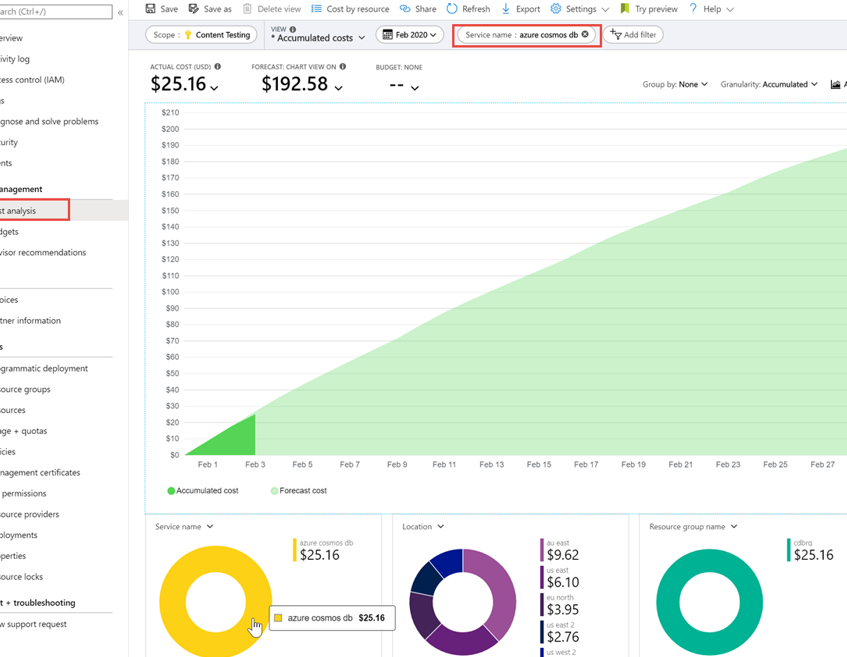The width and height of the screenshot is (847, 657).
Task: Click the Add filter button
Action: point(632,34)
